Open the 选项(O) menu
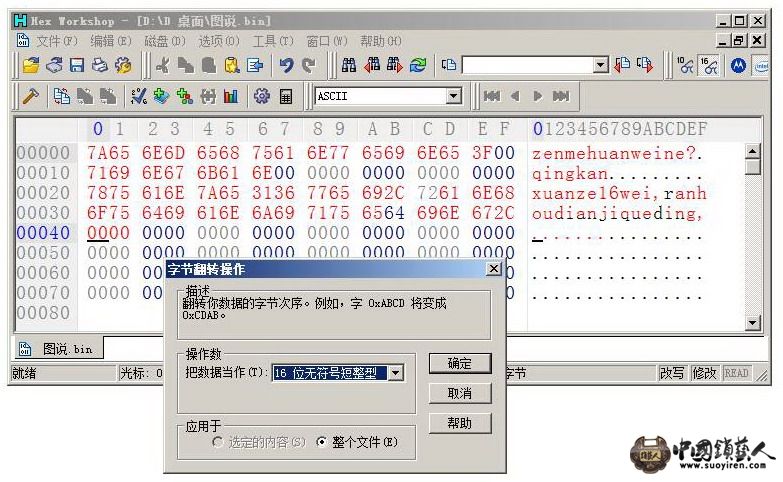 click(218, 41)
